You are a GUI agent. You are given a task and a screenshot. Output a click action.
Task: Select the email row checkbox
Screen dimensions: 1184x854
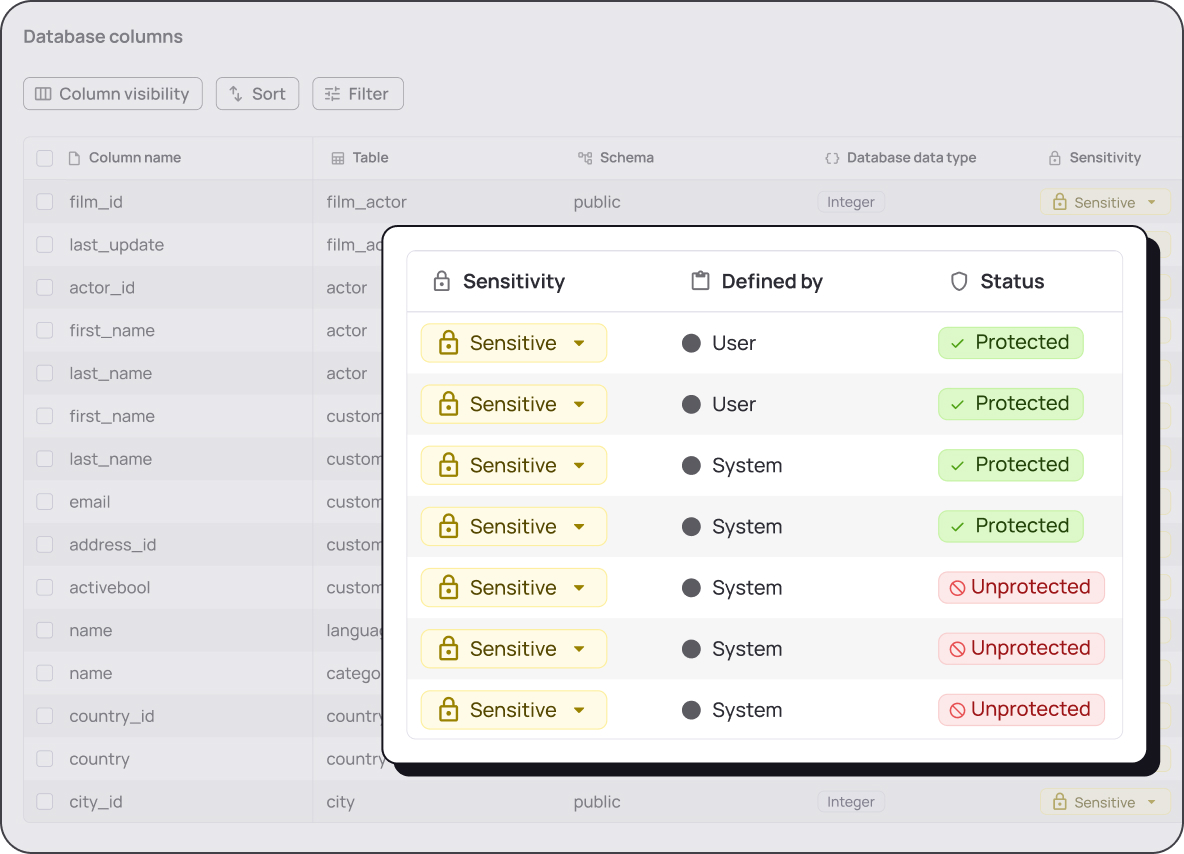click(x=45, y=501)
